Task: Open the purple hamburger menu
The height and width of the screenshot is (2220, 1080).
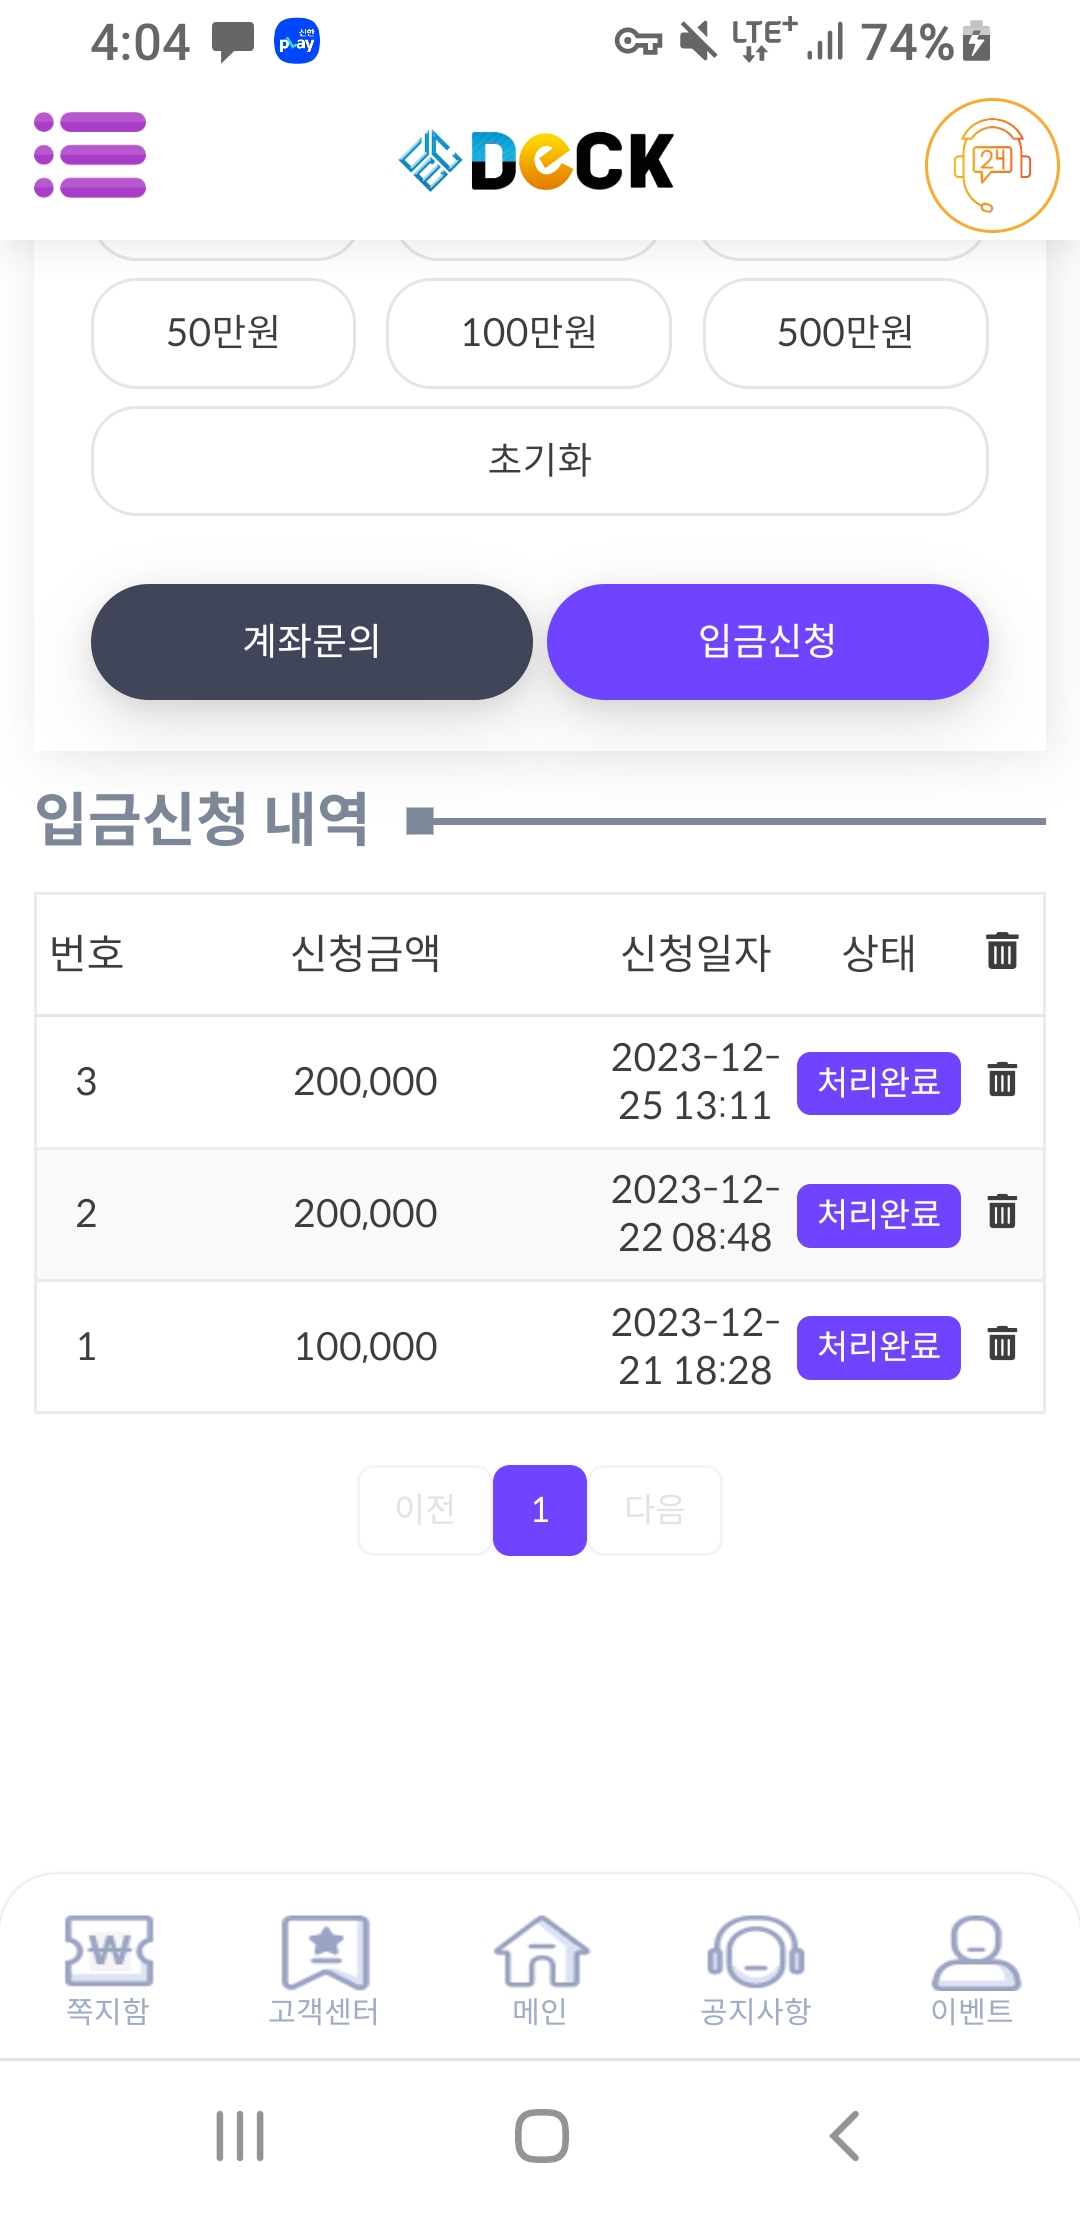Action: click(90, 155)
